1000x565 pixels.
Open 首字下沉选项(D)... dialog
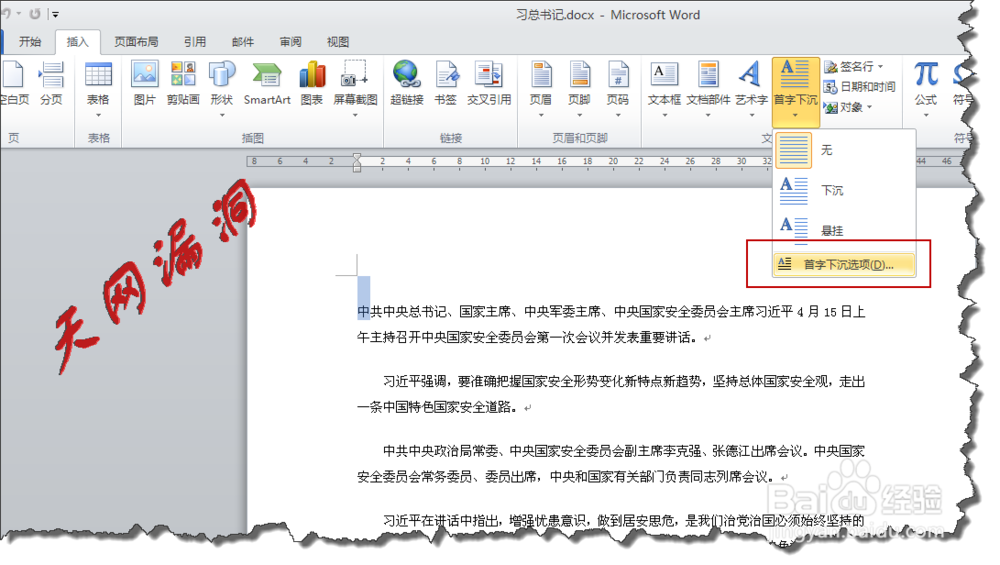[x=844, y=265]
